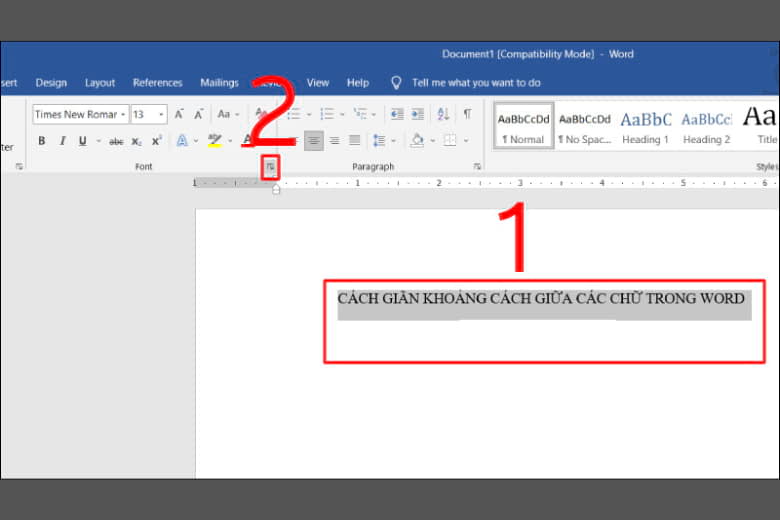This screenshot has width=780, height=520.
Task: Apply borders to selection
Action: click(x=450, y=141)
